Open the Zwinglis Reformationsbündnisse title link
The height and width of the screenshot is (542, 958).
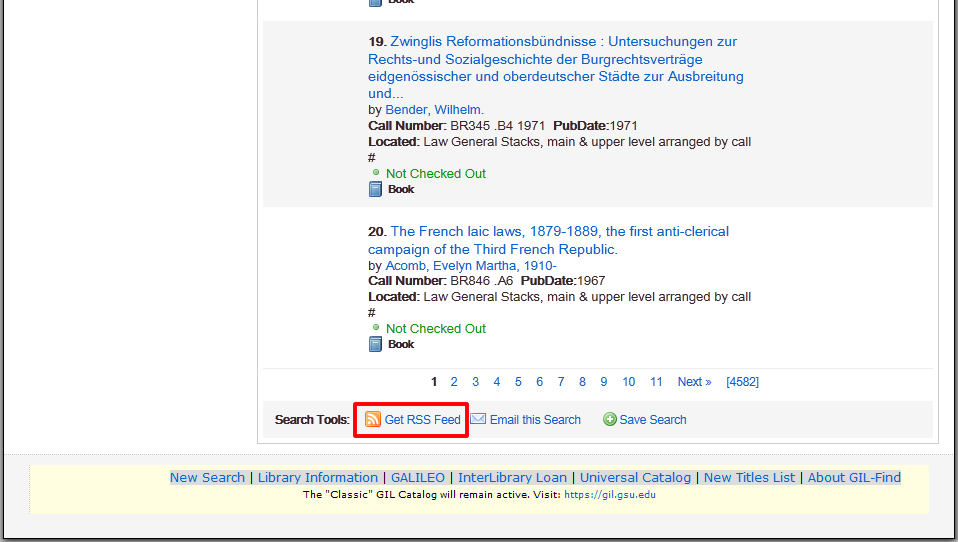(x=555, y=67)
